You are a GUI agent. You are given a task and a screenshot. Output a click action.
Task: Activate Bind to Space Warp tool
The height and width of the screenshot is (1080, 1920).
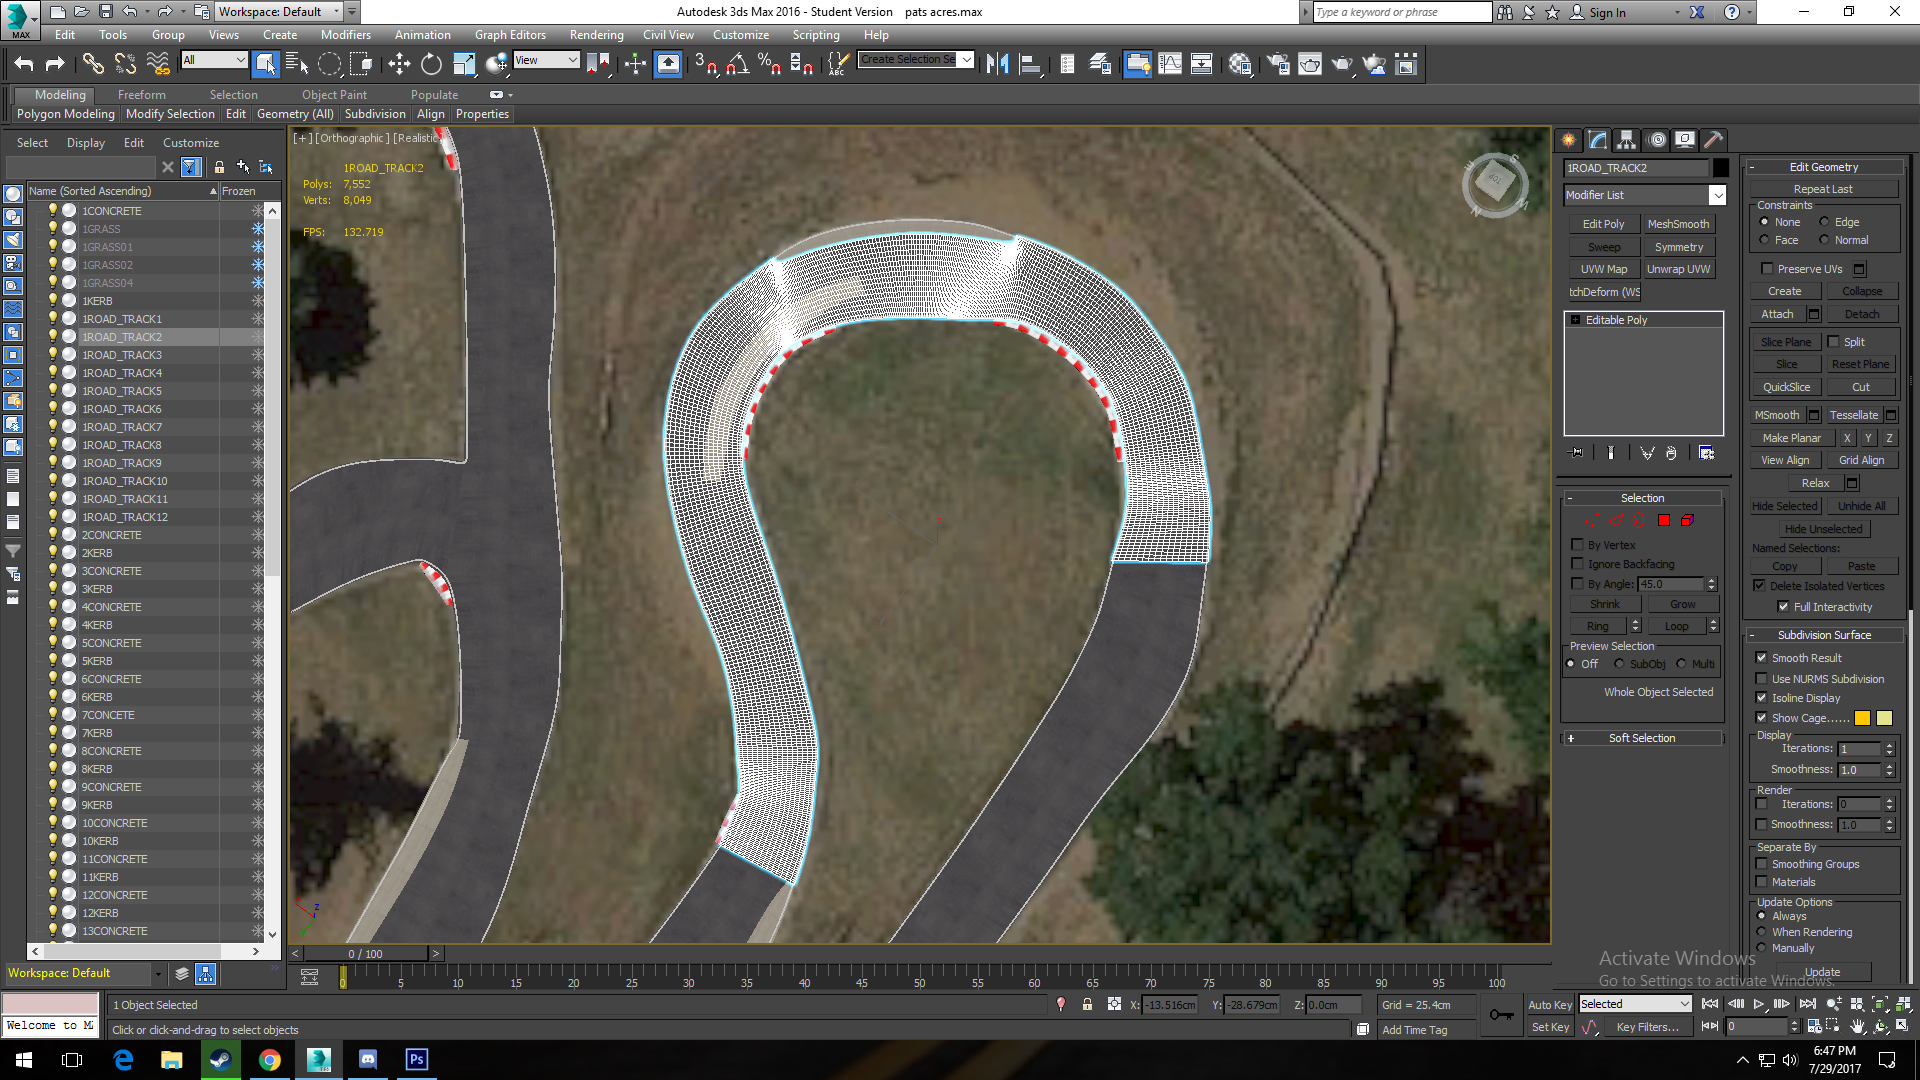(x=158, y=65)
